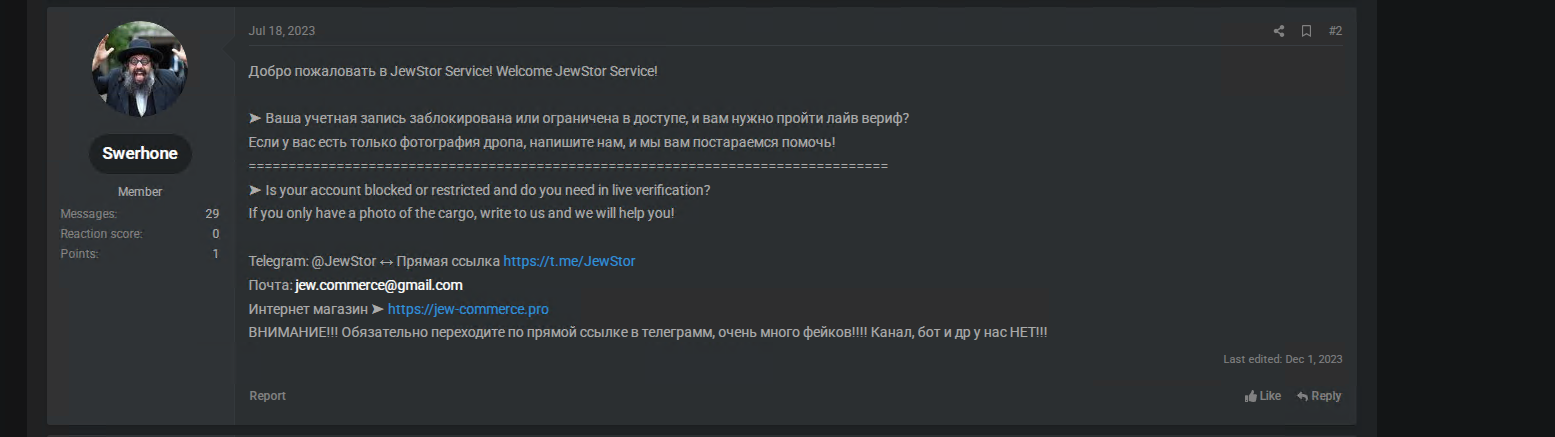Click the share icon on the post
The image size is (1555, 437).
1278,31
